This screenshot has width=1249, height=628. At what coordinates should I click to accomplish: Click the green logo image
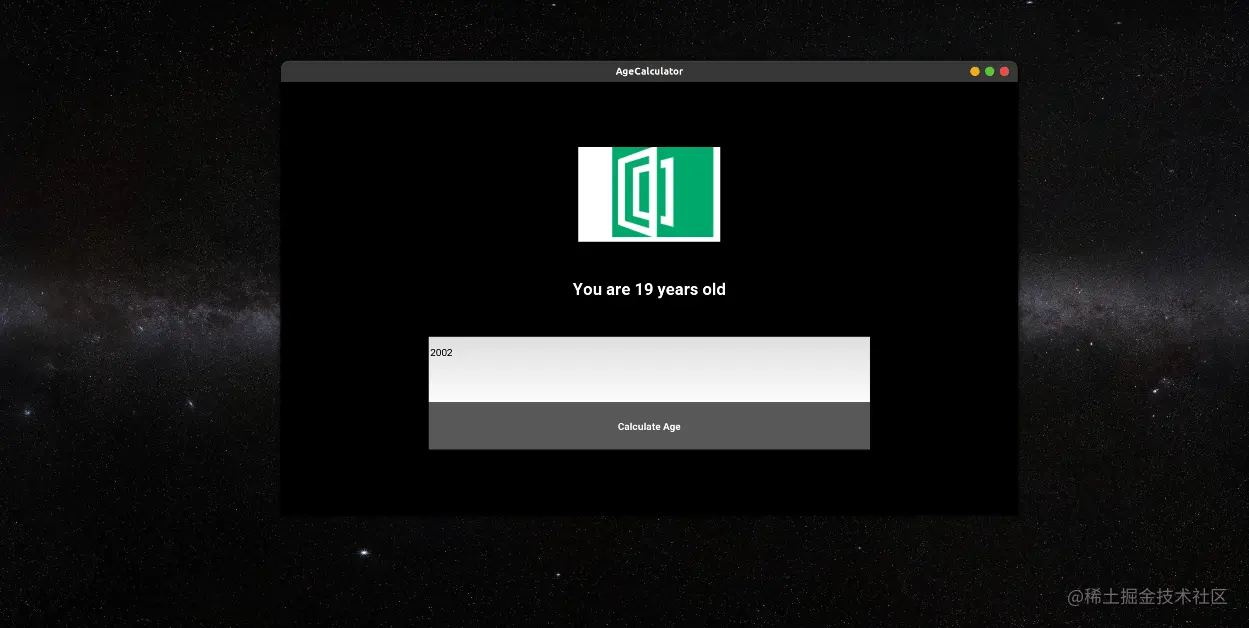649,194
